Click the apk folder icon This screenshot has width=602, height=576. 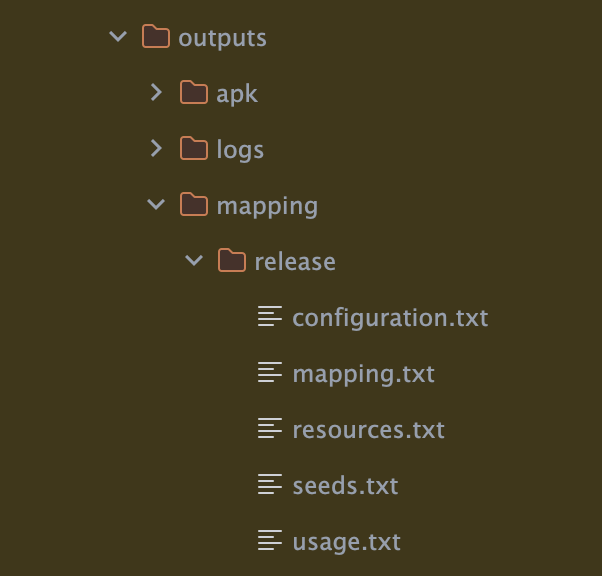[194, 93]
